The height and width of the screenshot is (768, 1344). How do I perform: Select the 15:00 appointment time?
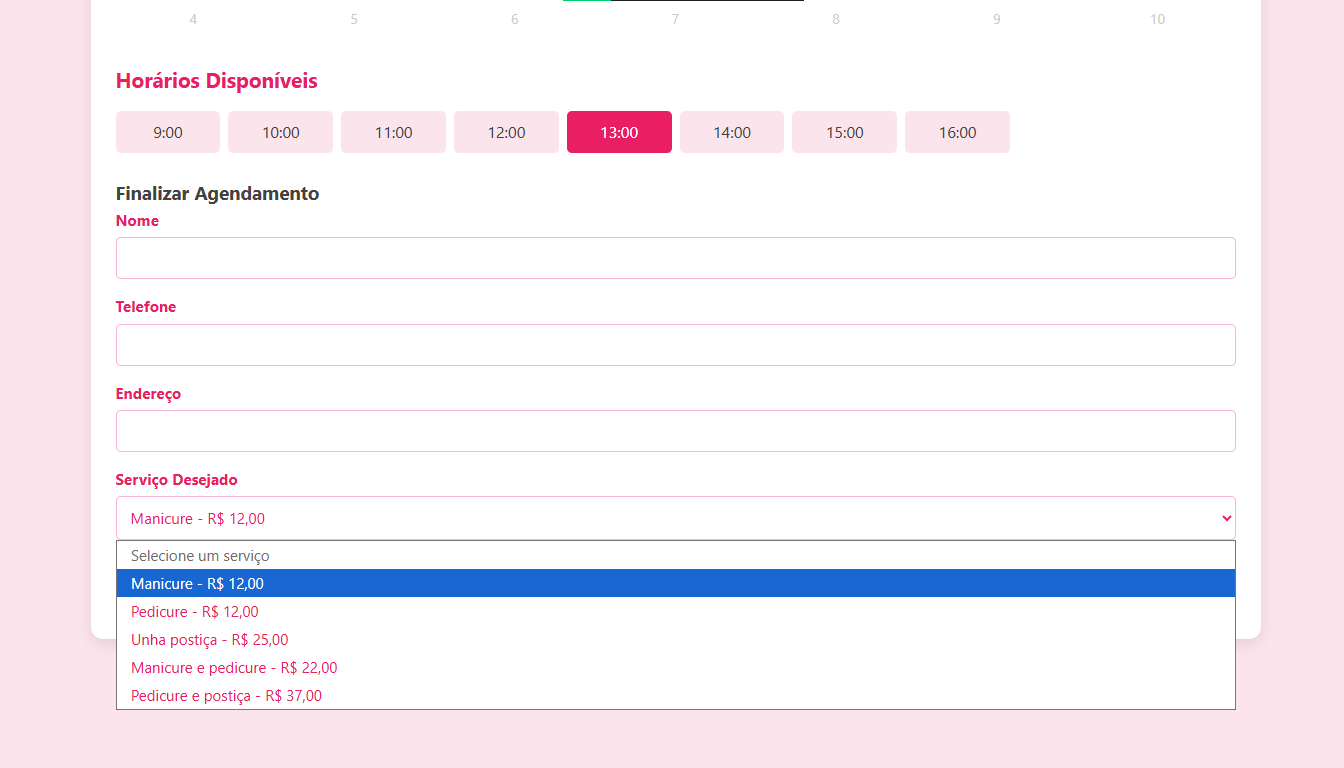(844, 132)
